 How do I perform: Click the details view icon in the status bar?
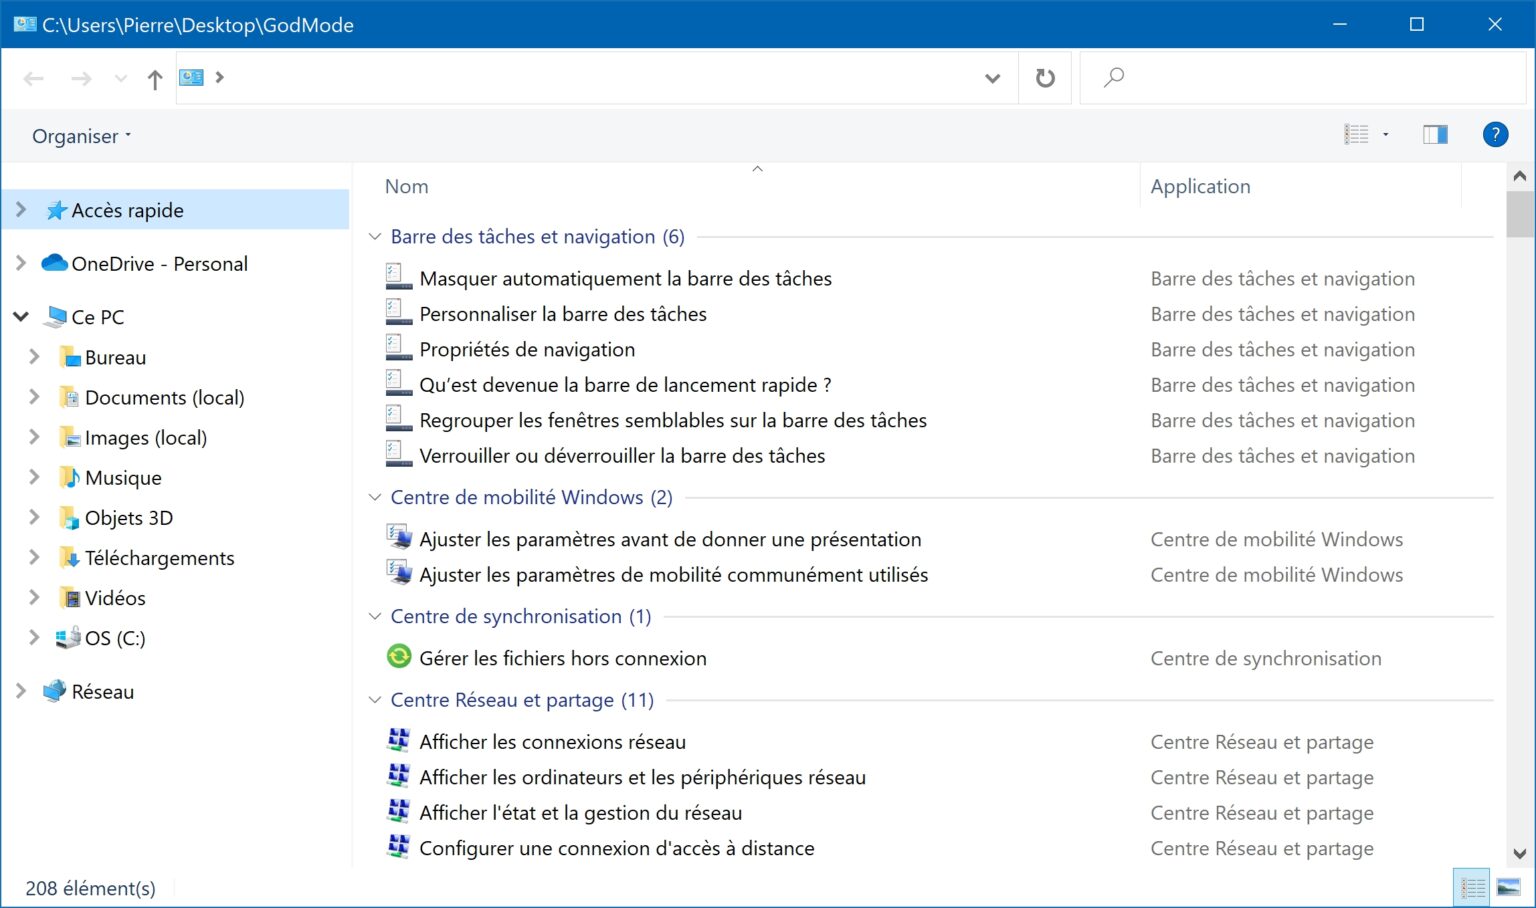(x=1471, y=886)
